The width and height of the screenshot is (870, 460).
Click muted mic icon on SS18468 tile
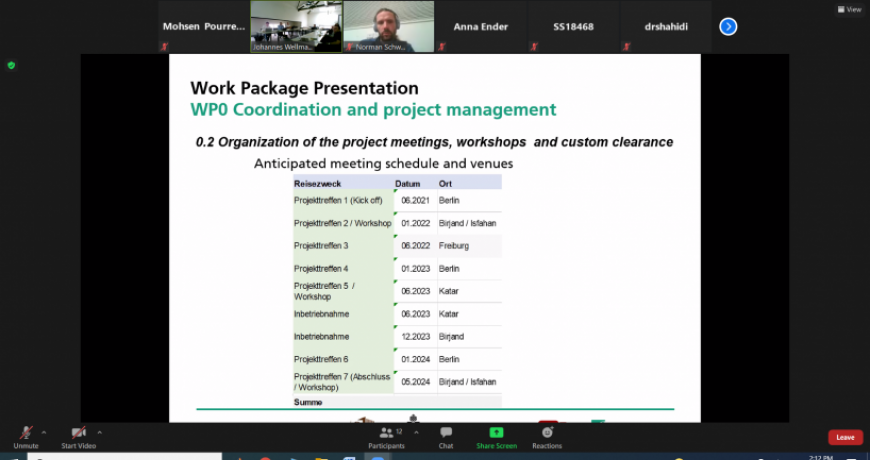coord(534,47)
